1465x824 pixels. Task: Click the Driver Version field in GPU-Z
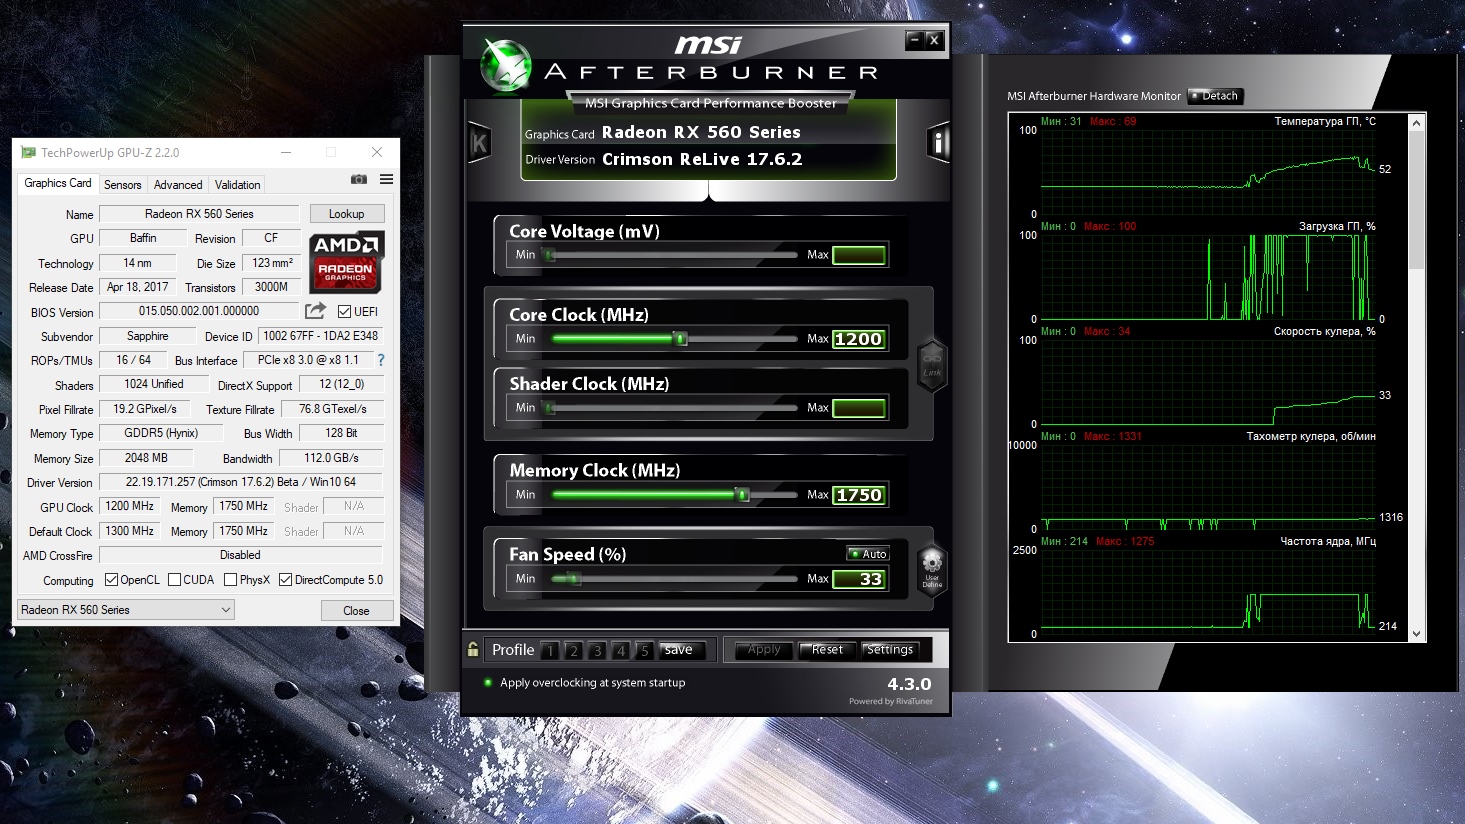tap(241, 482)
